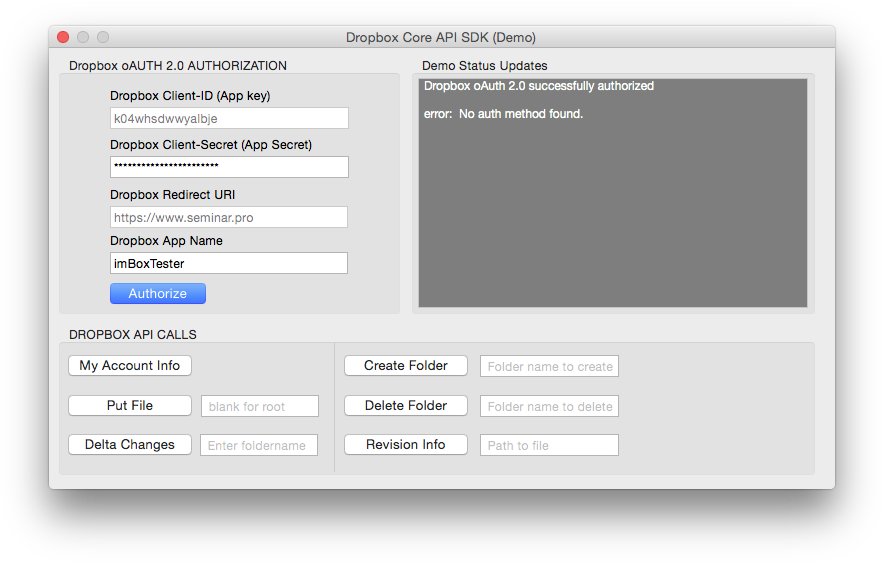Click 'error: No auth method found.' line
Image resolution: width=883 pixels, height=562 pixels.
[x=503, y=114]
